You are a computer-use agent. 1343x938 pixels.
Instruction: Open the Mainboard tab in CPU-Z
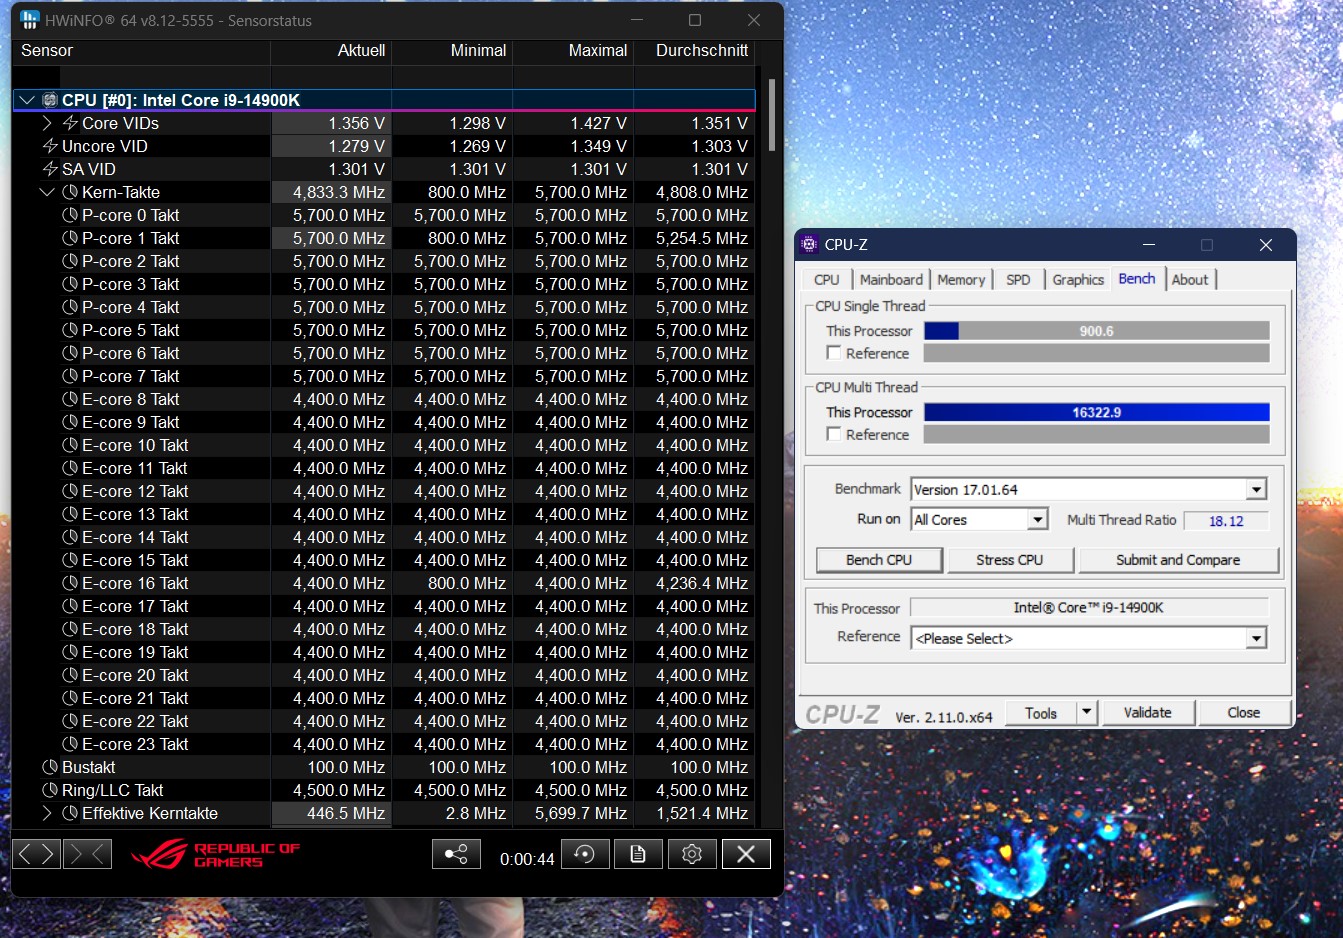tap(890, 279)
